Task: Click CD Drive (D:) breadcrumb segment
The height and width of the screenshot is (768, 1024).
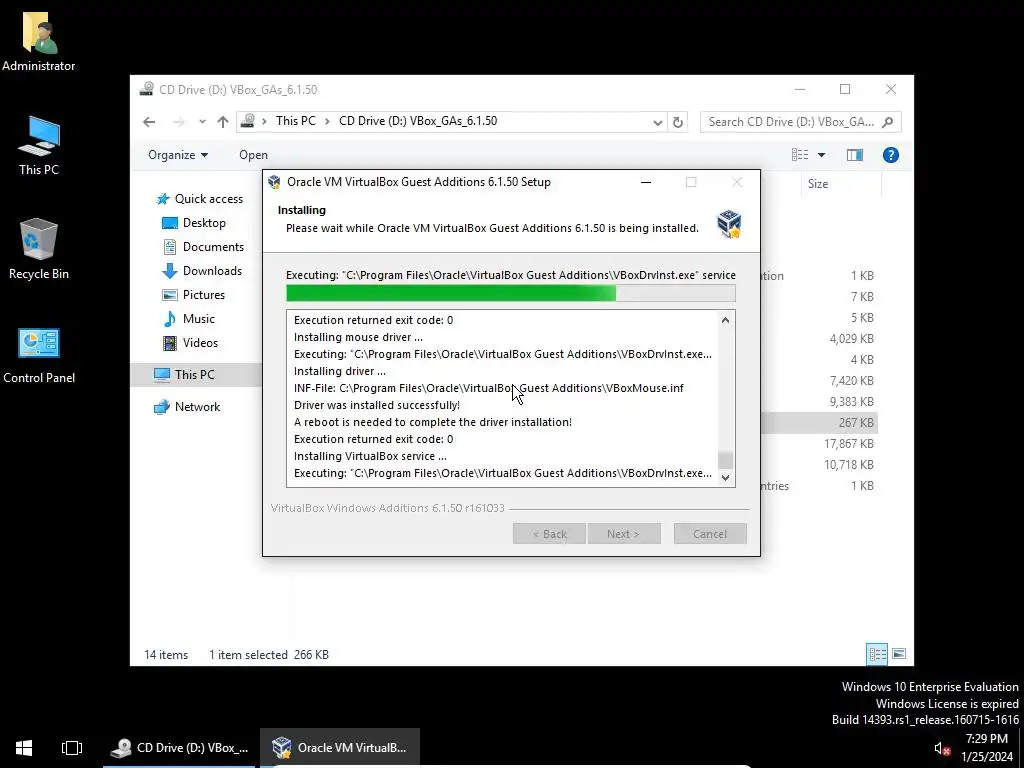Action: coord(418,121)
